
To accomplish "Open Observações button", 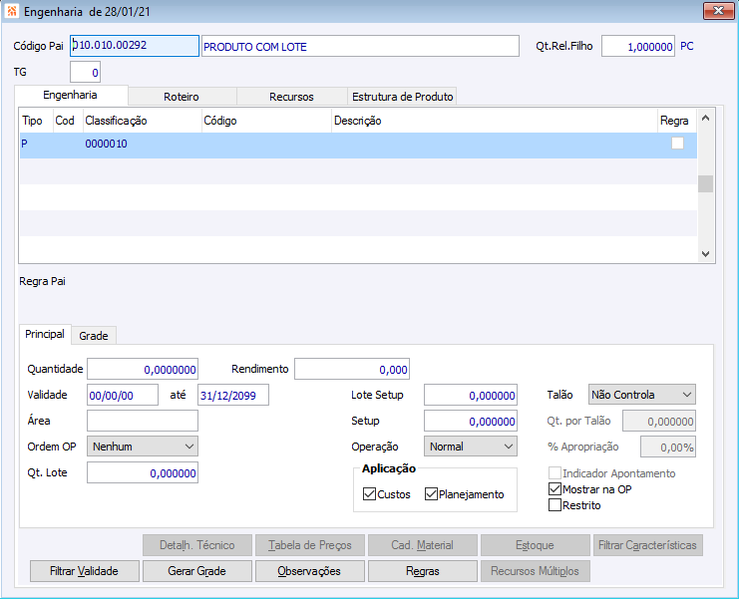I will point(310,571).
